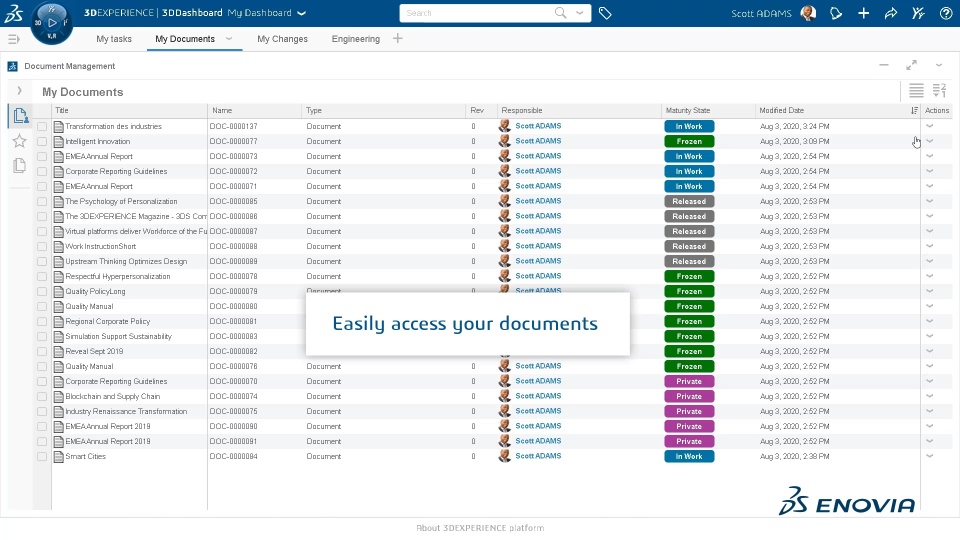The height and width of the screenshot is (540, 960).
Task: Minimize the Document Management widget
Action: [883, 65]
